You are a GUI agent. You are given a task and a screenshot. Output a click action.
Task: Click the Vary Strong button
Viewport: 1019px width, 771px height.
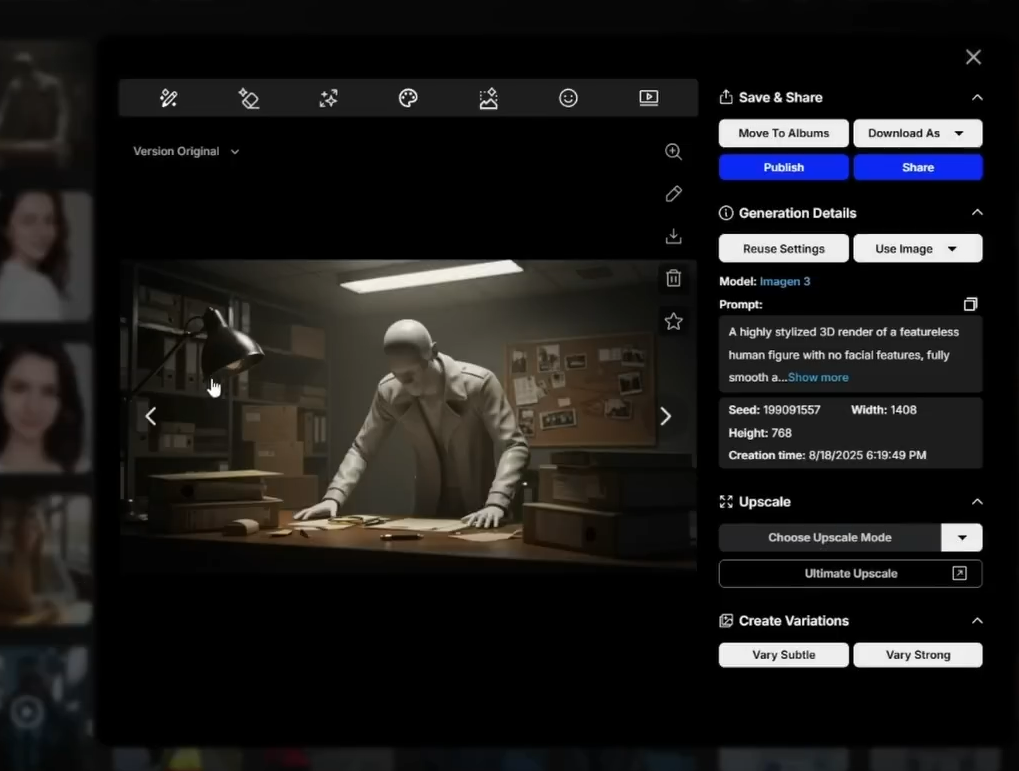(917, 655)
